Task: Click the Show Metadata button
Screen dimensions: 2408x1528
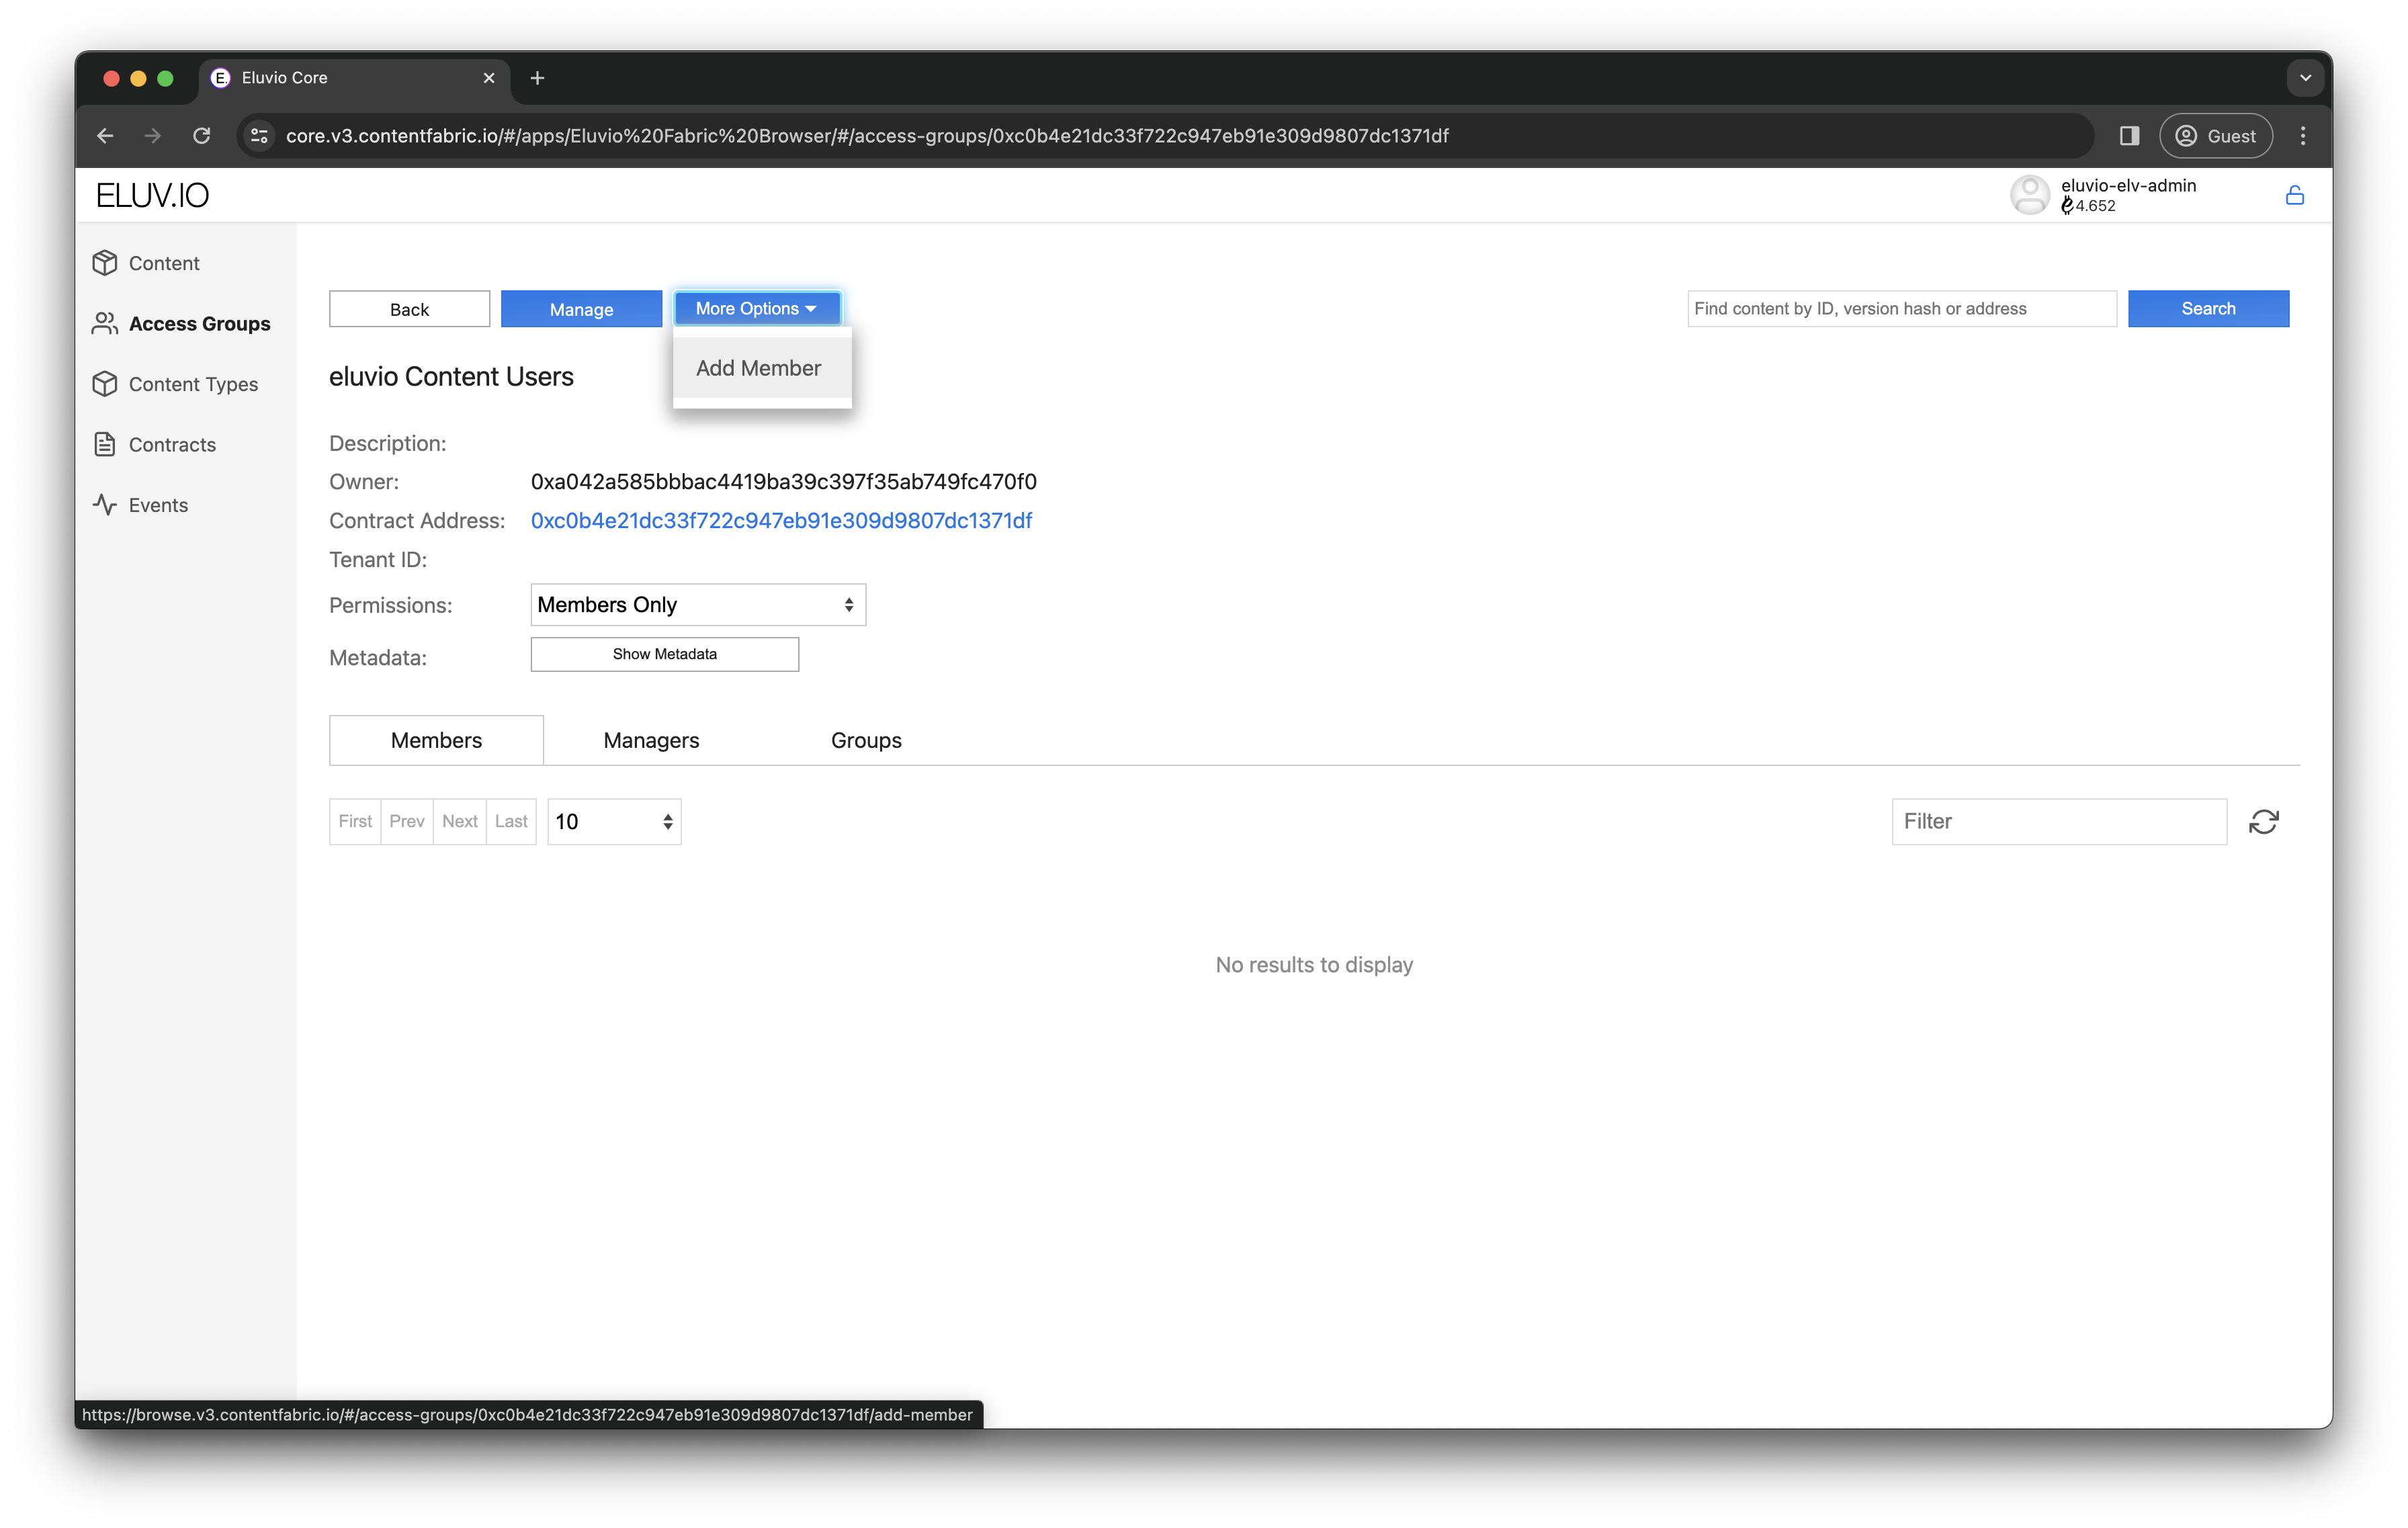Action: click(x=664, y=654)
